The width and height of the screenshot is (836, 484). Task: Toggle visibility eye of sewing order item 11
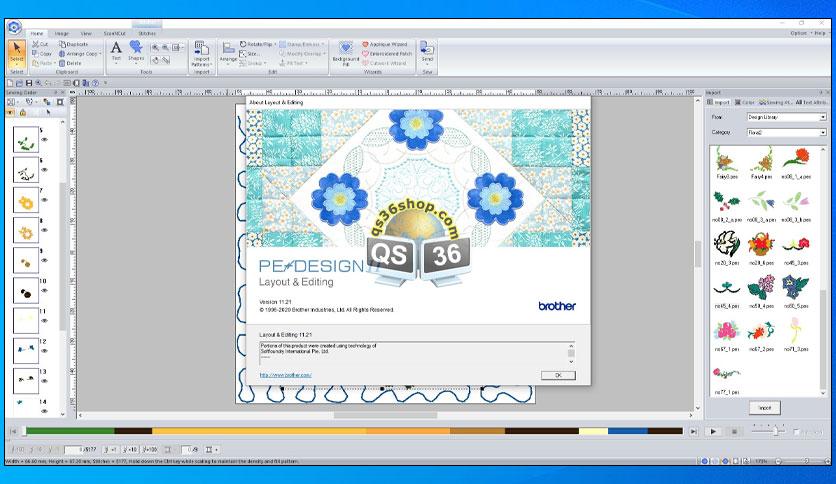click(45, 321)
